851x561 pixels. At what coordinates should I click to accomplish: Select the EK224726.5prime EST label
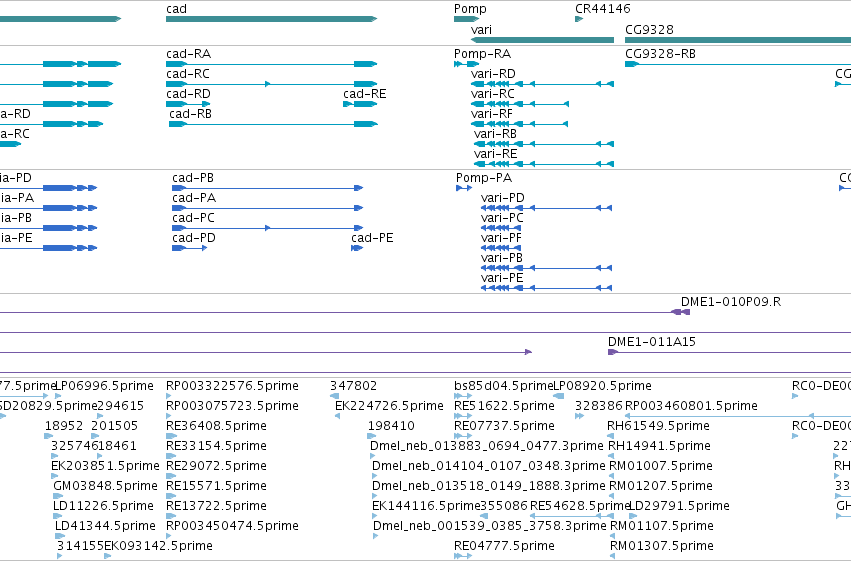[389, 406]
